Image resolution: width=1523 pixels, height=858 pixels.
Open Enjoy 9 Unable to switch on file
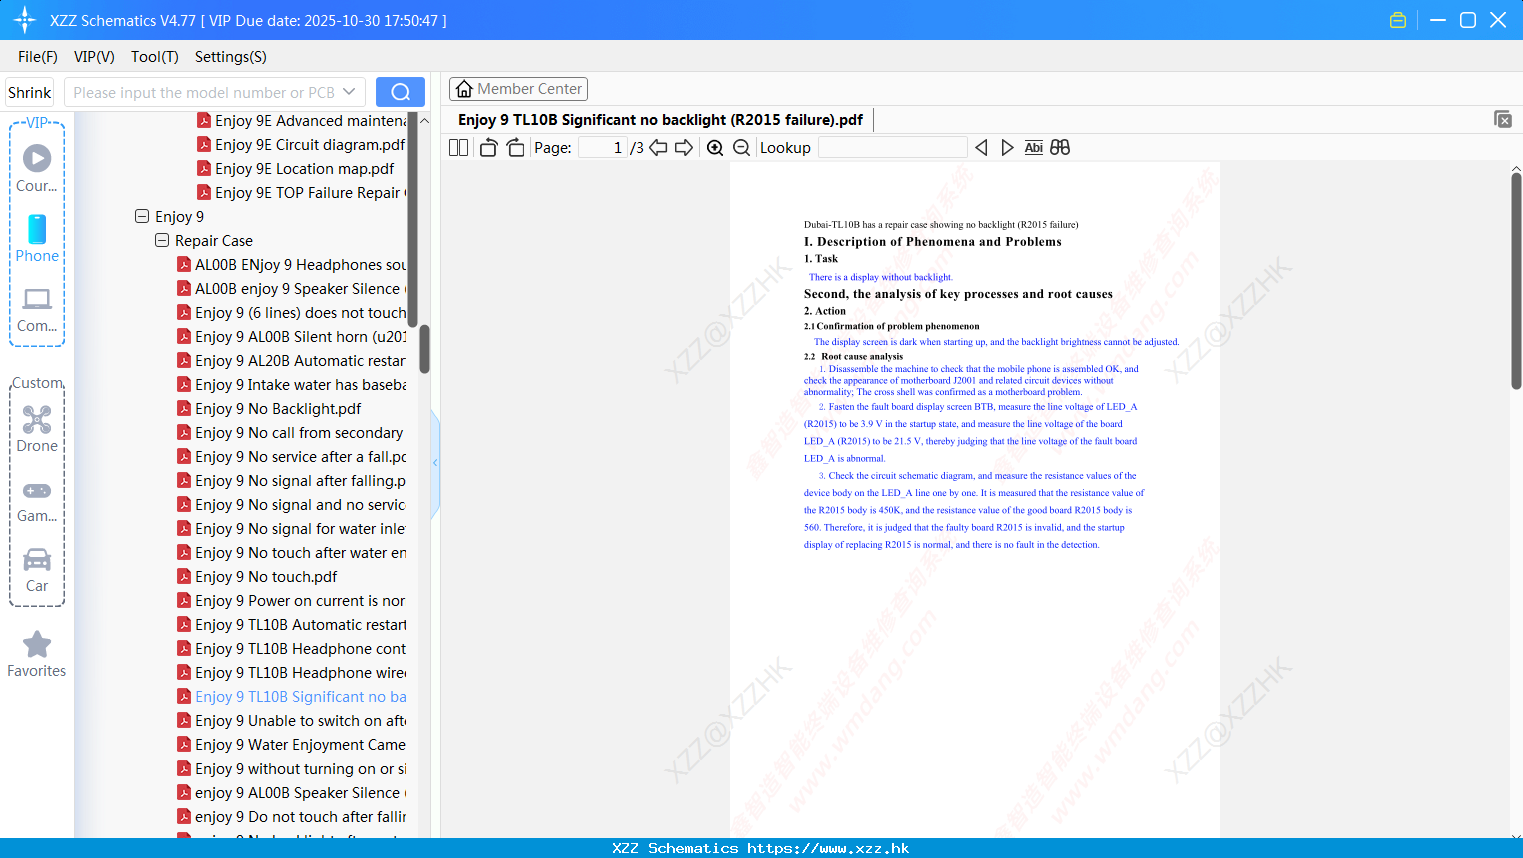[x=292, y=720]
